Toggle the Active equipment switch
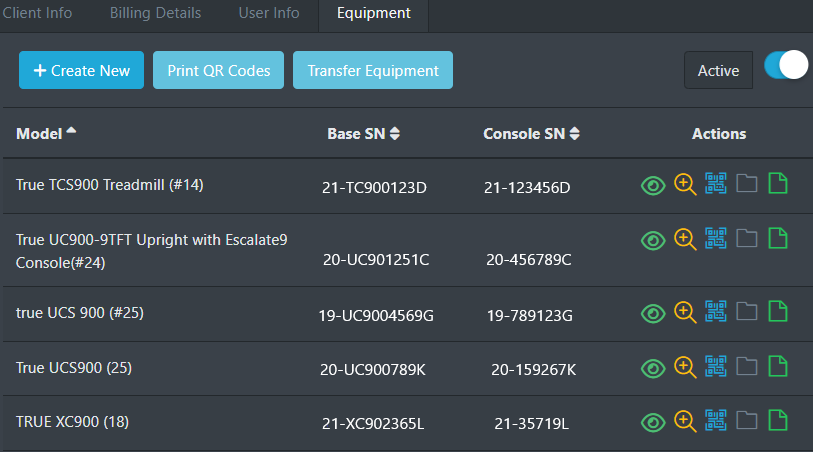 point(785,66)
